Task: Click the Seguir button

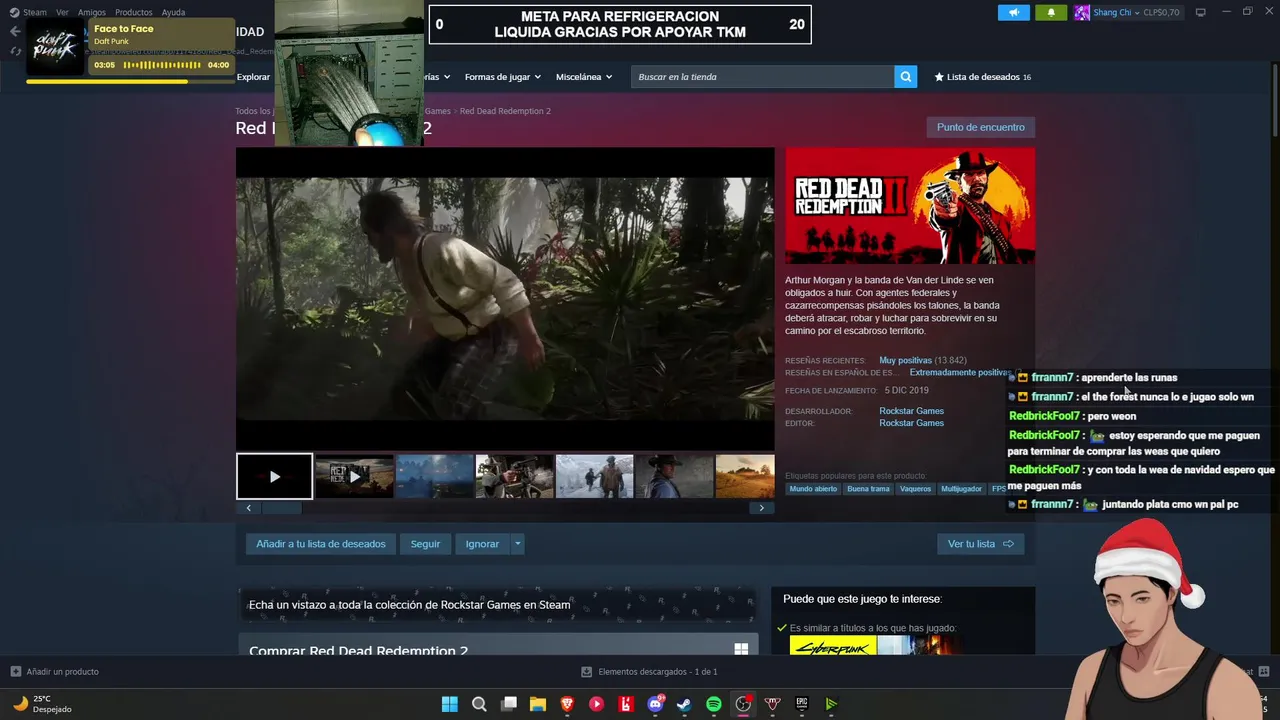Action: [x=425, y=544]
